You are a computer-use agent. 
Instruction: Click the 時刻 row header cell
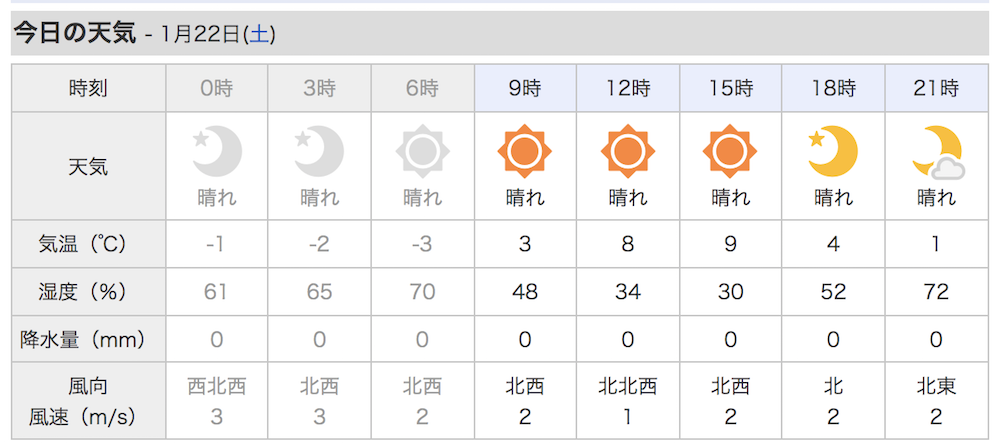tap(89, 88)
